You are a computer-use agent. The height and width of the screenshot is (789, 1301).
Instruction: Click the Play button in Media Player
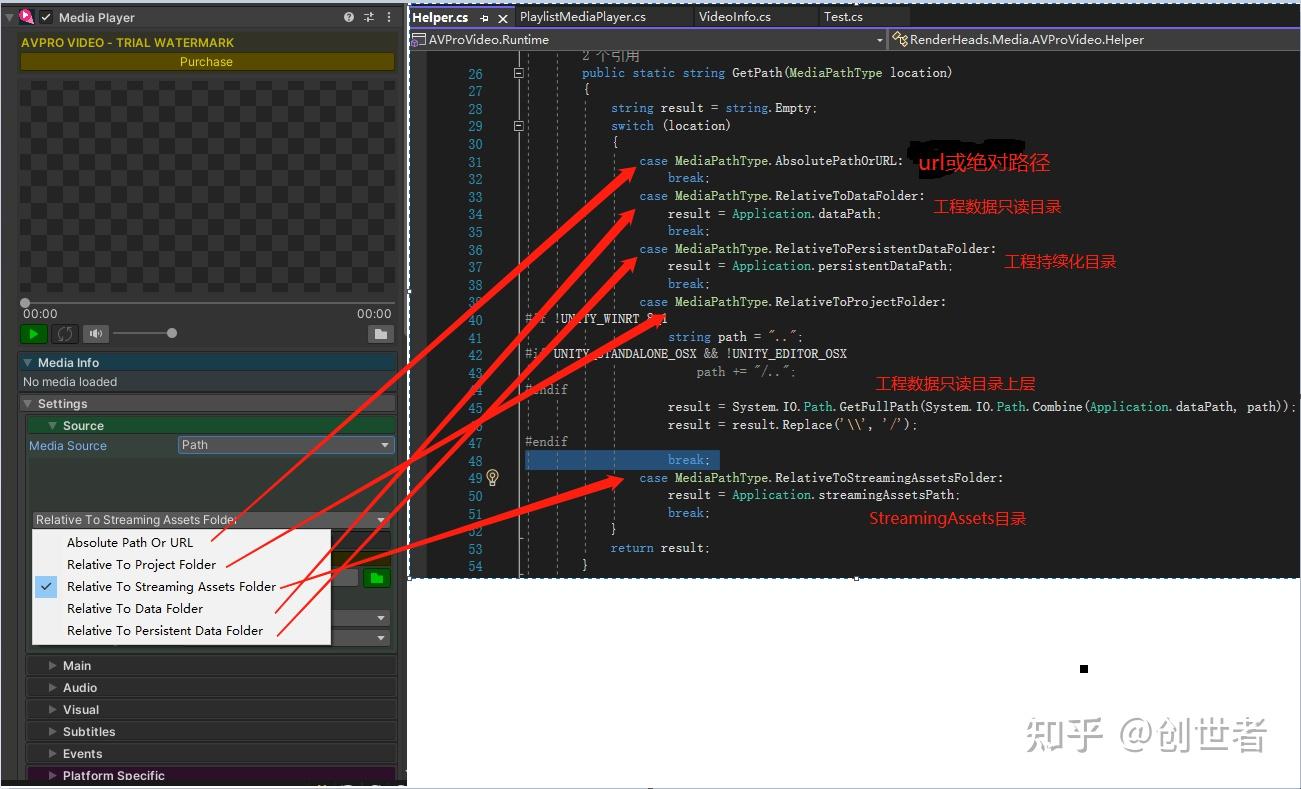[32, 333]
